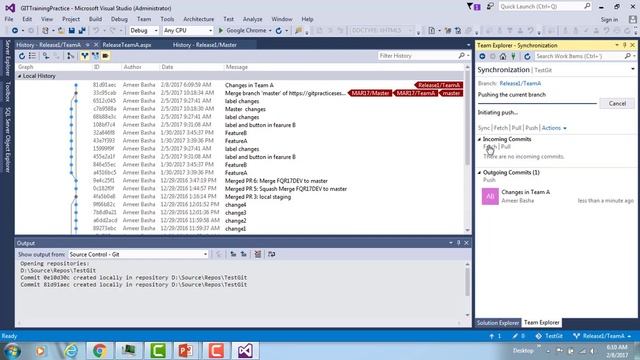Click Manage Connections plug icon
Screen dimensions: 640x360
[x=513, y=56]
